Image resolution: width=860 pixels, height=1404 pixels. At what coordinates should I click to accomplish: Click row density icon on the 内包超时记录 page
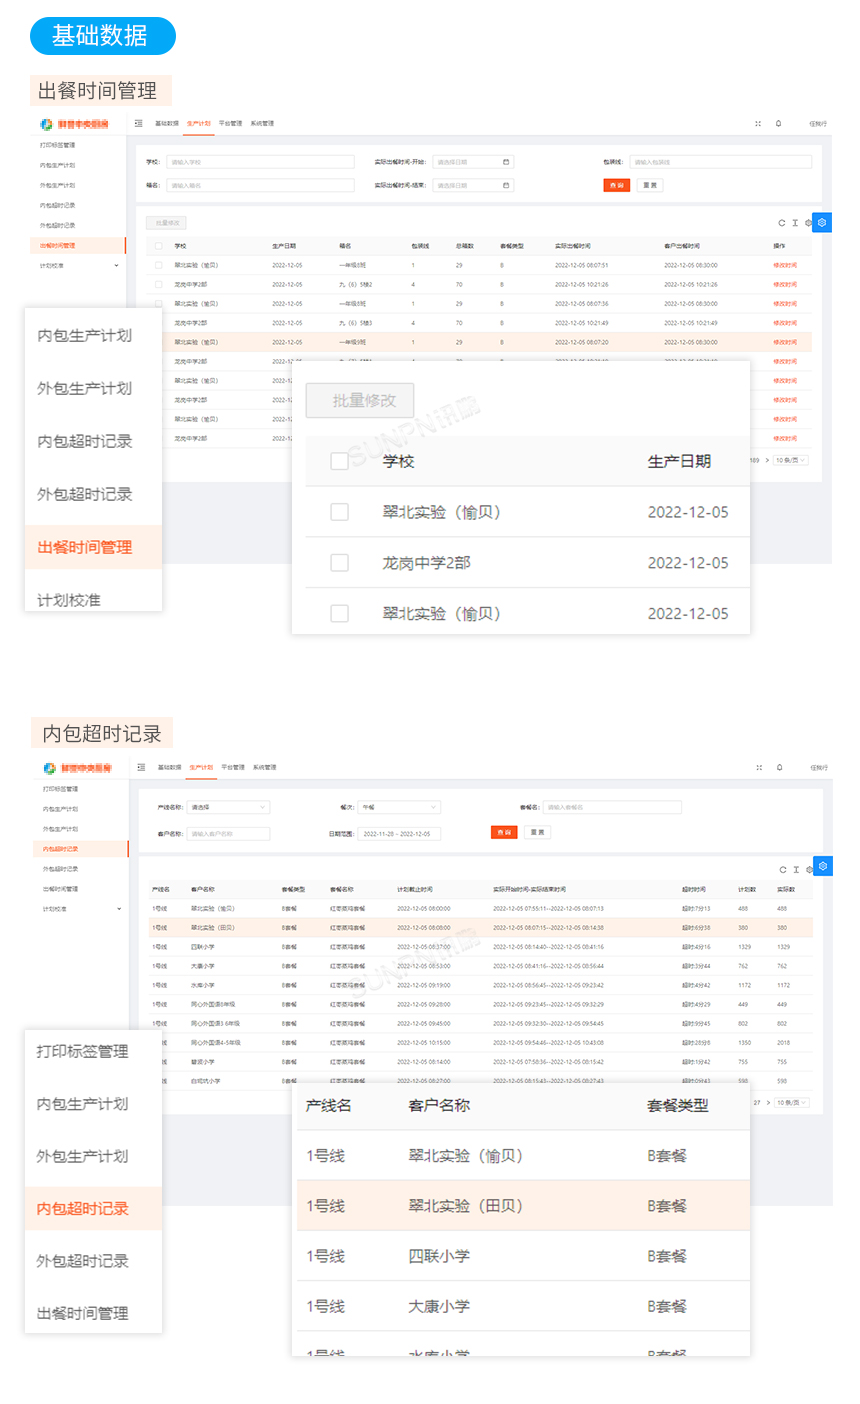click(796, 869)
